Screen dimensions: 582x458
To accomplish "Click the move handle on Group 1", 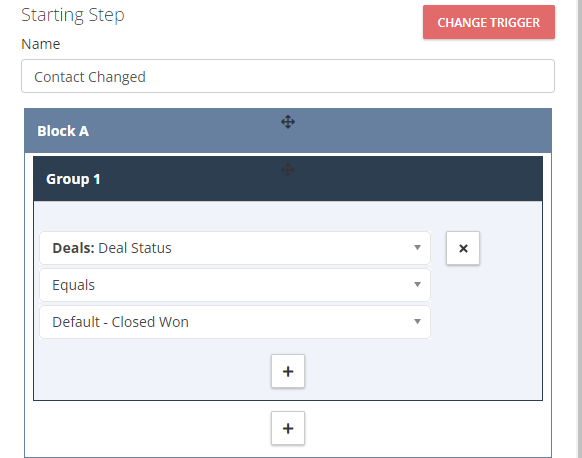I will (288, 170).
